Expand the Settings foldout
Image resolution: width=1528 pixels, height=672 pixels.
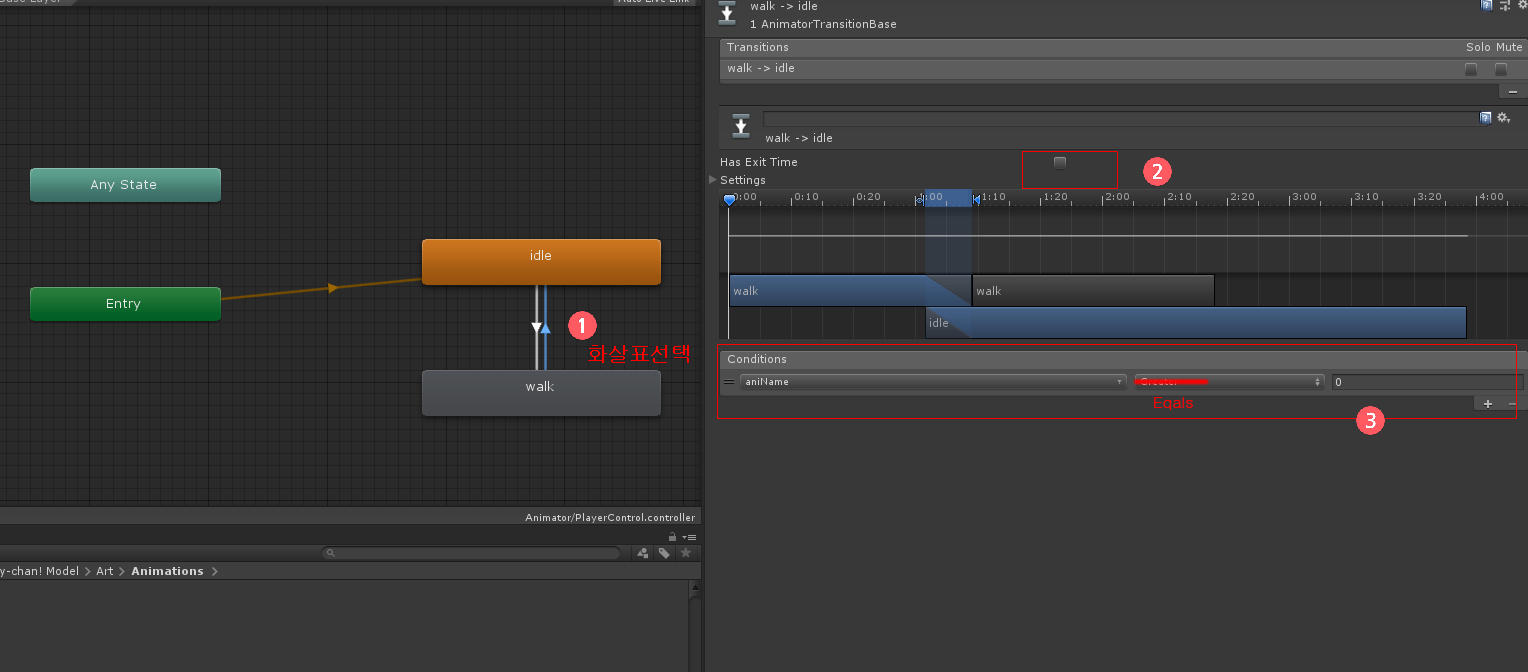pyautogui.click(x=713, y=180)
